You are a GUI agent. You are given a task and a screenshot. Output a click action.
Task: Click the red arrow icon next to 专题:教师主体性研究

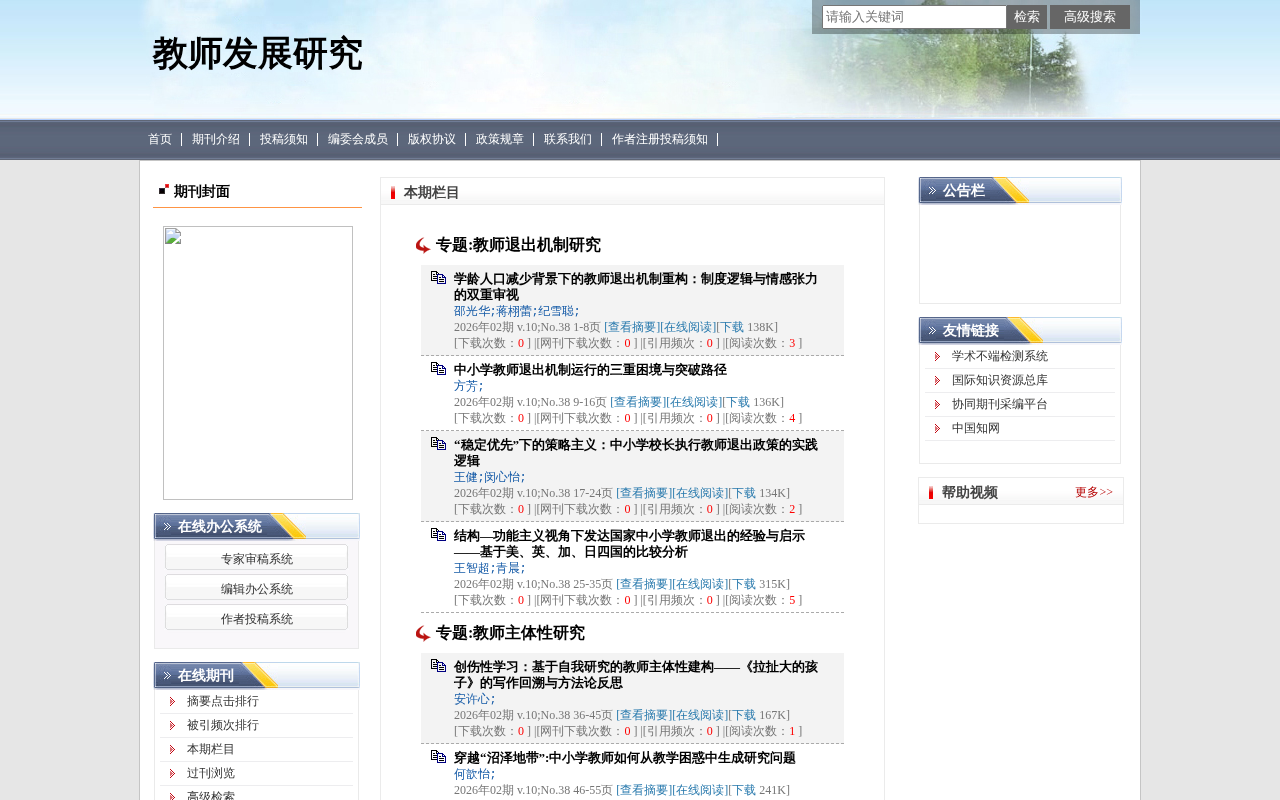pos(423,633)
